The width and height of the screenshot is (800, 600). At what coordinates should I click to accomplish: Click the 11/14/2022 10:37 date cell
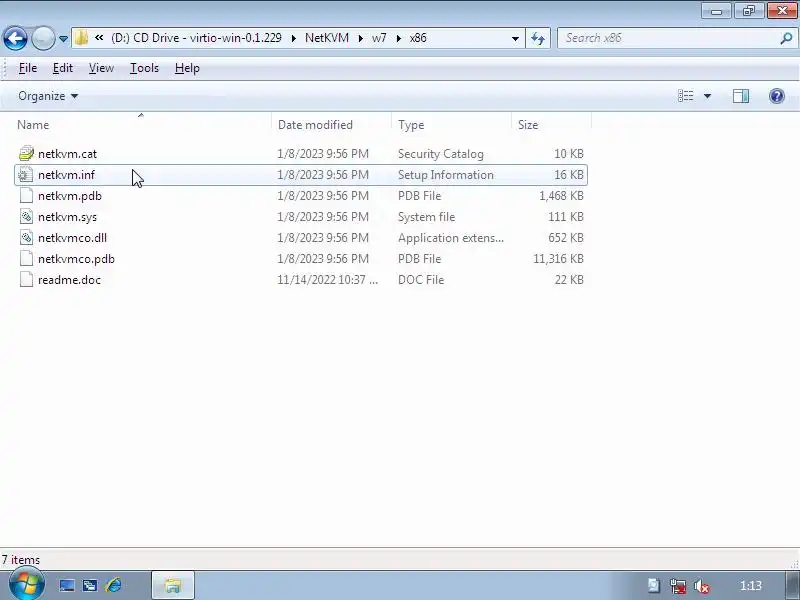click(328, 280)
